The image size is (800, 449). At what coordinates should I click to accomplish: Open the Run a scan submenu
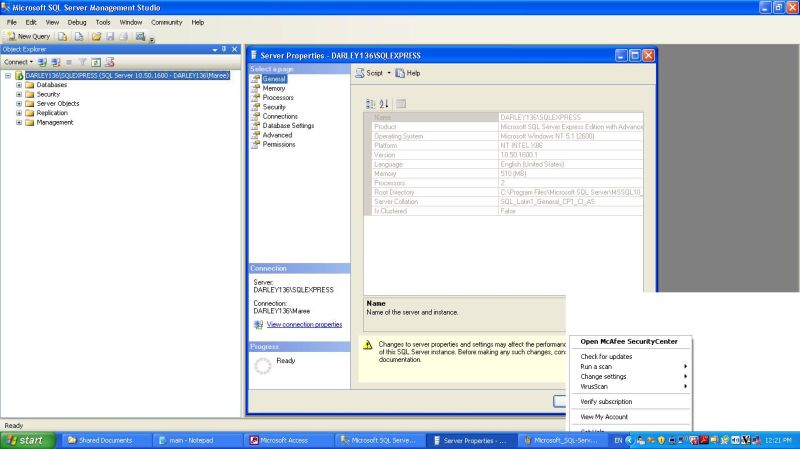point(631,367)
